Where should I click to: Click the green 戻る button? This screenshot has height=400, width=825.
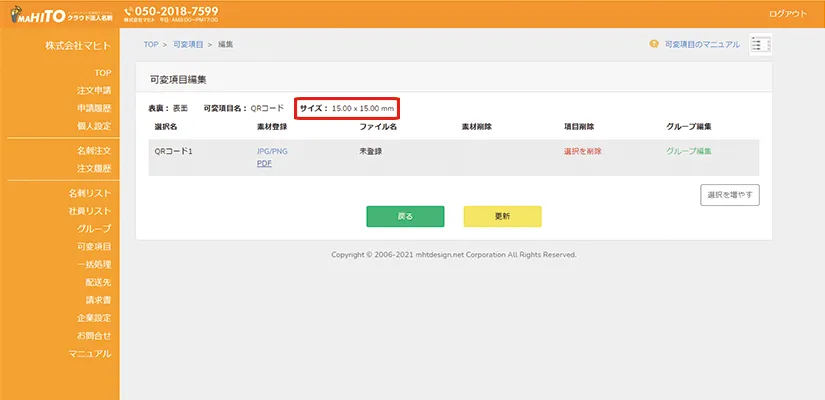click(x=405, y=216)
